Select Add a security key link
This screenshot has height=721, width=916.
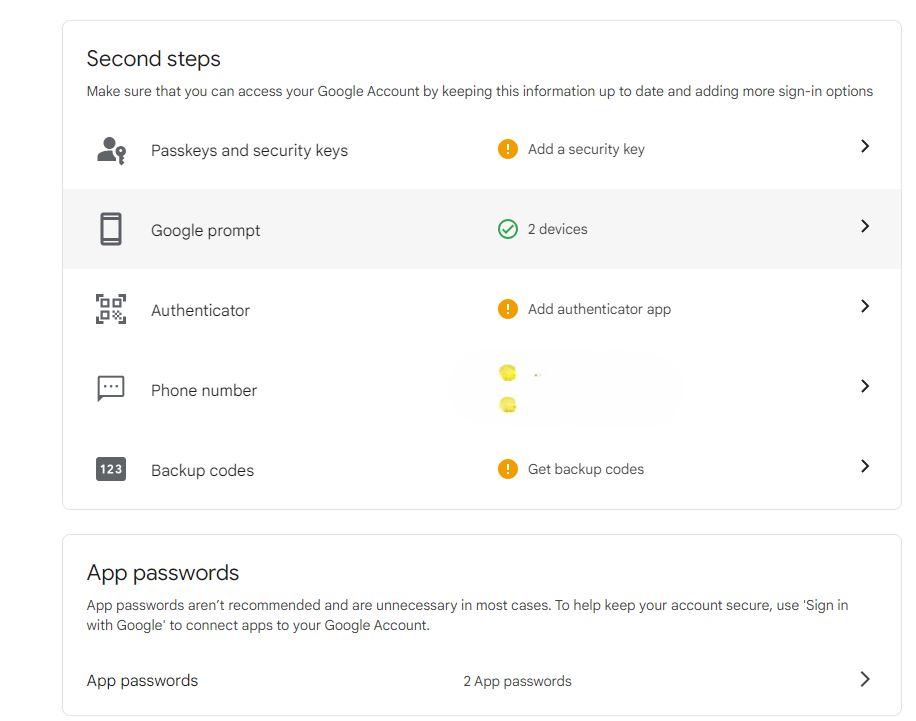[x=586, y=150]
